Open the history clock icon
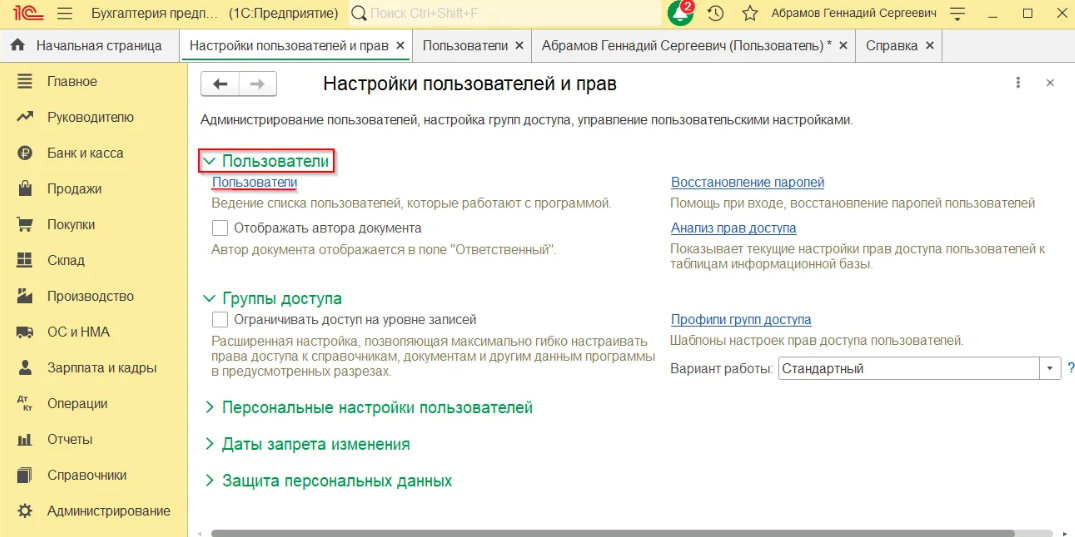 715,14
